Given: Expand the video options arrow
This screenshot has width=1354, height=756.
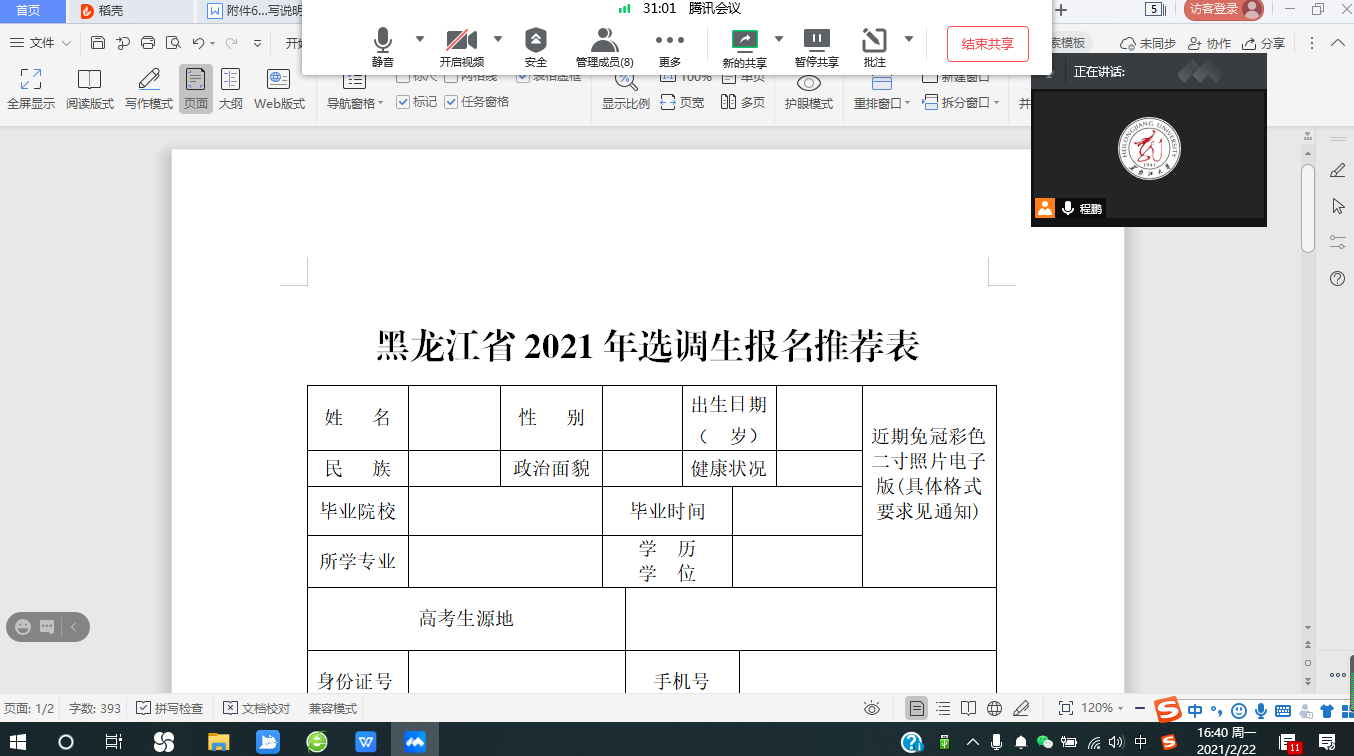Looking at the screenshot, I should click(x=498, y=39).
